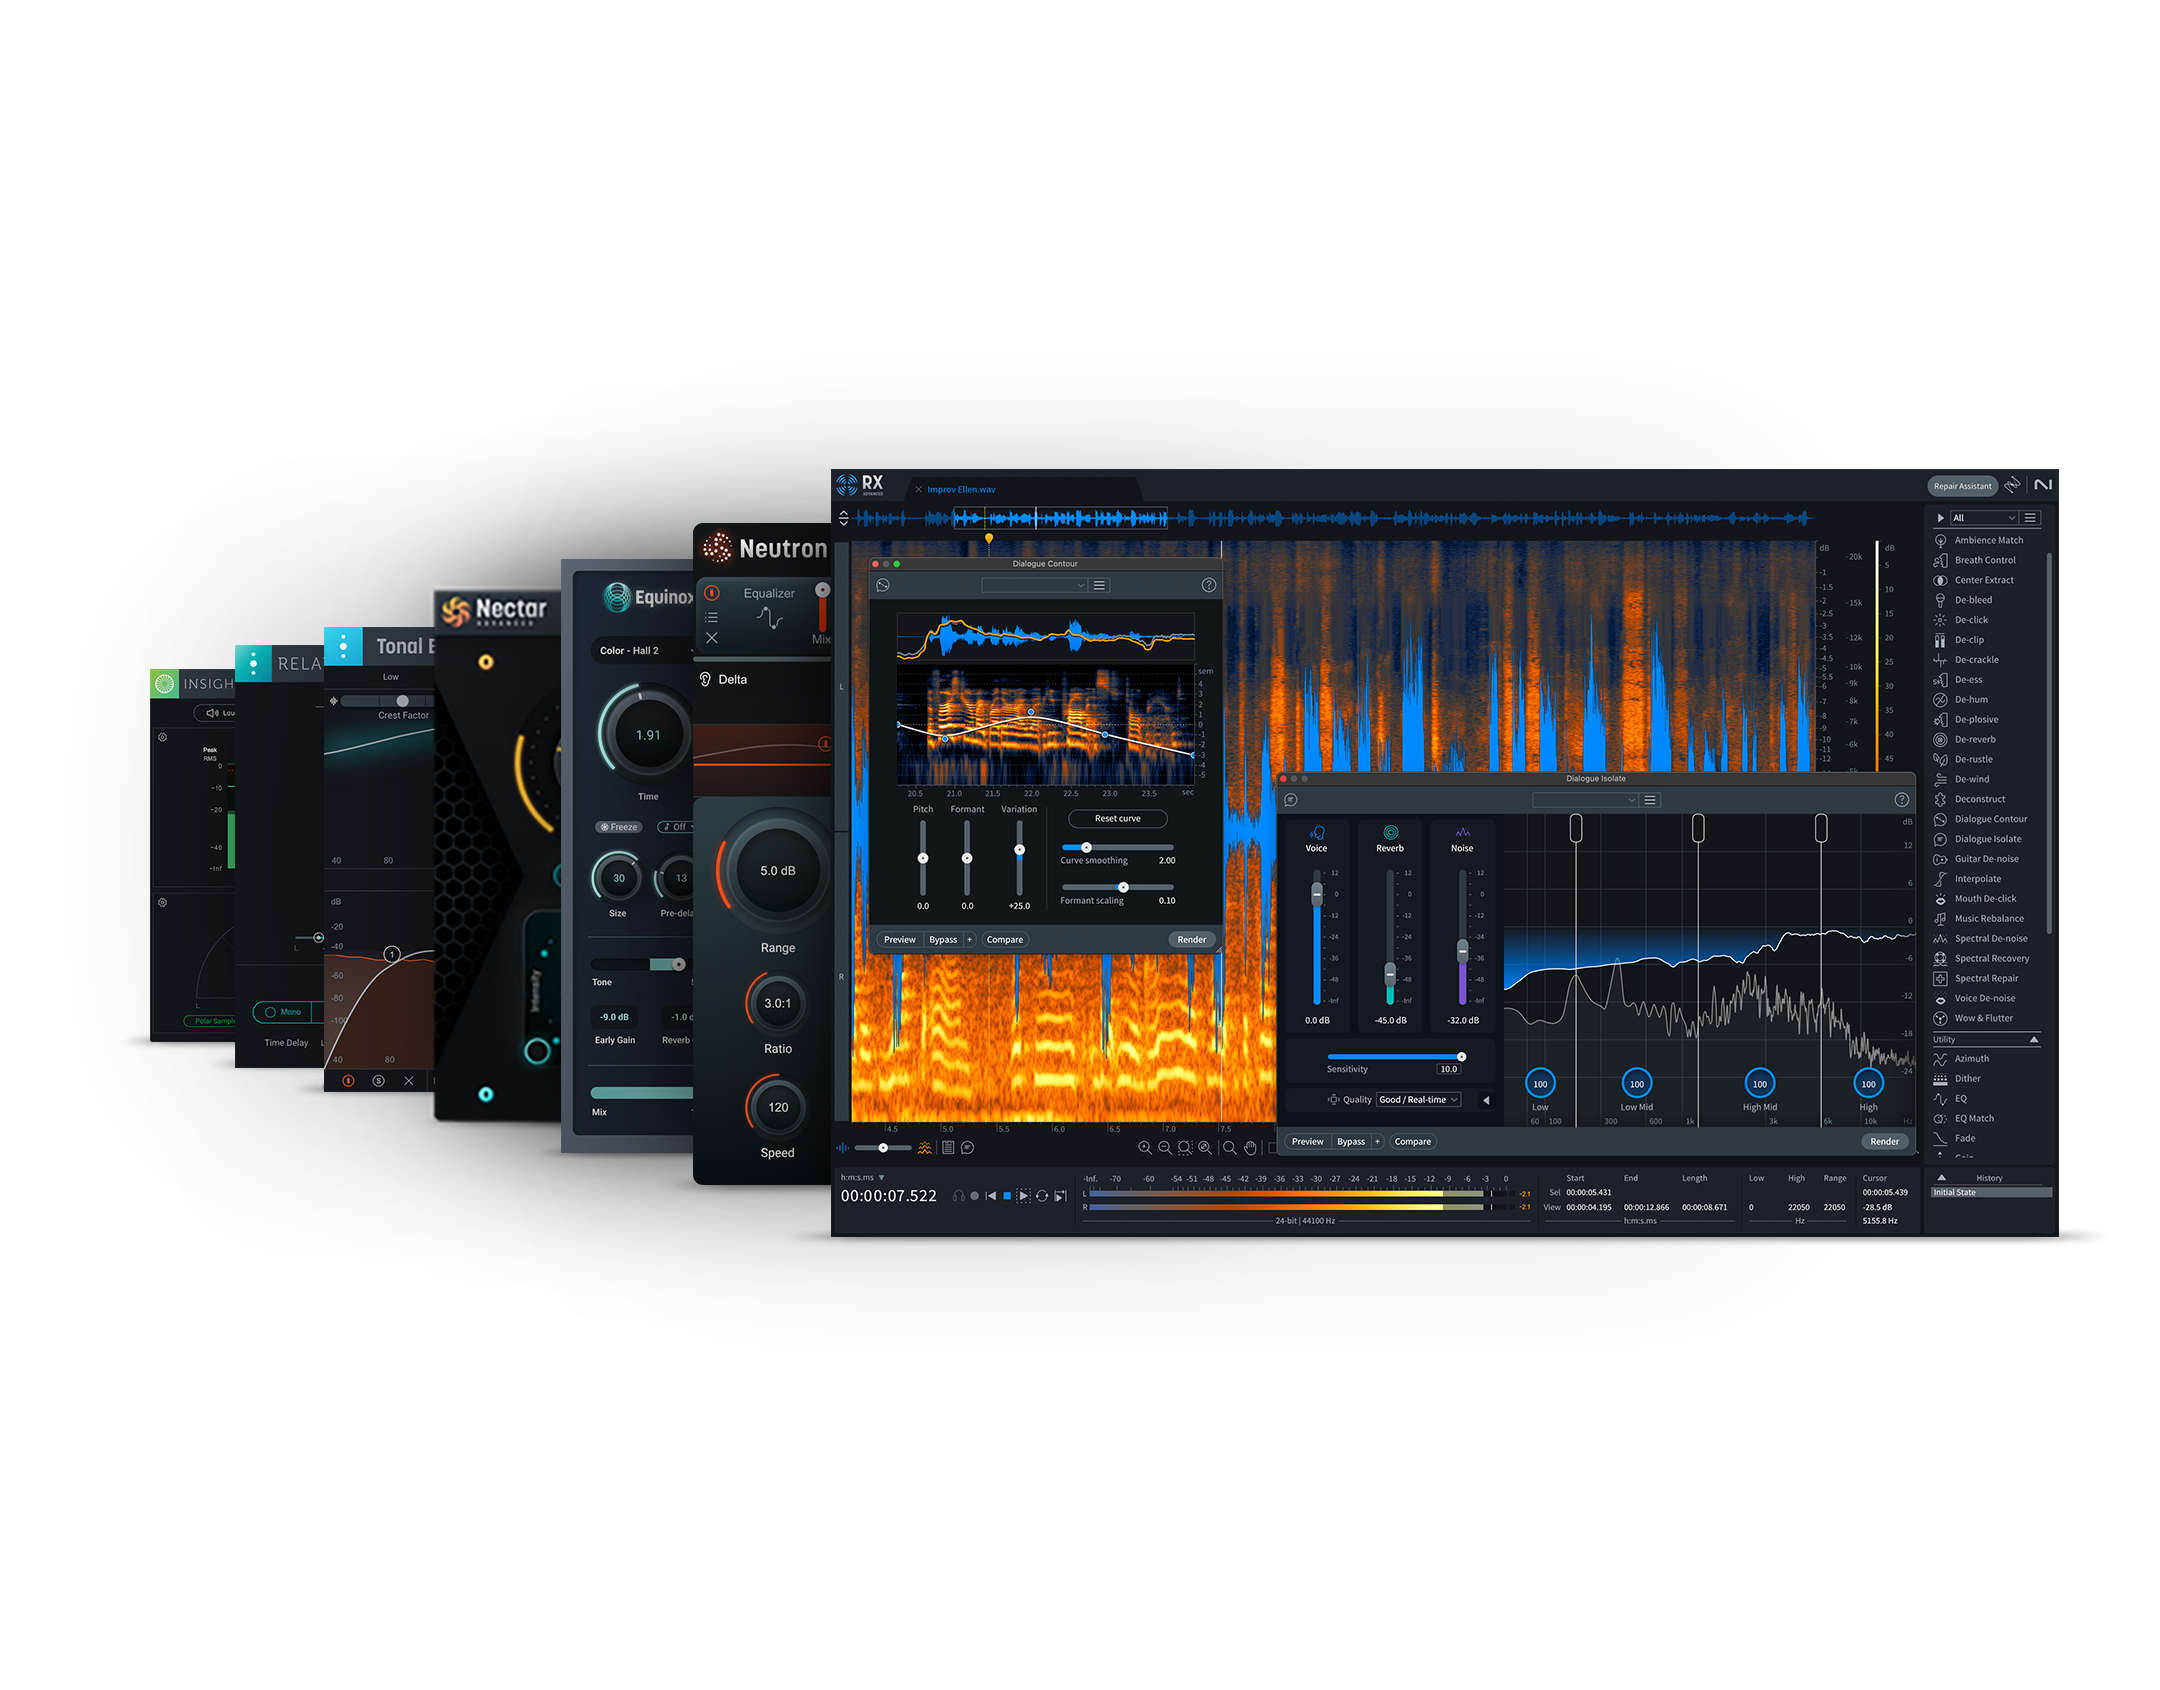
Task: Click help icon in Dialogue Isolate
Action: 1901,800
